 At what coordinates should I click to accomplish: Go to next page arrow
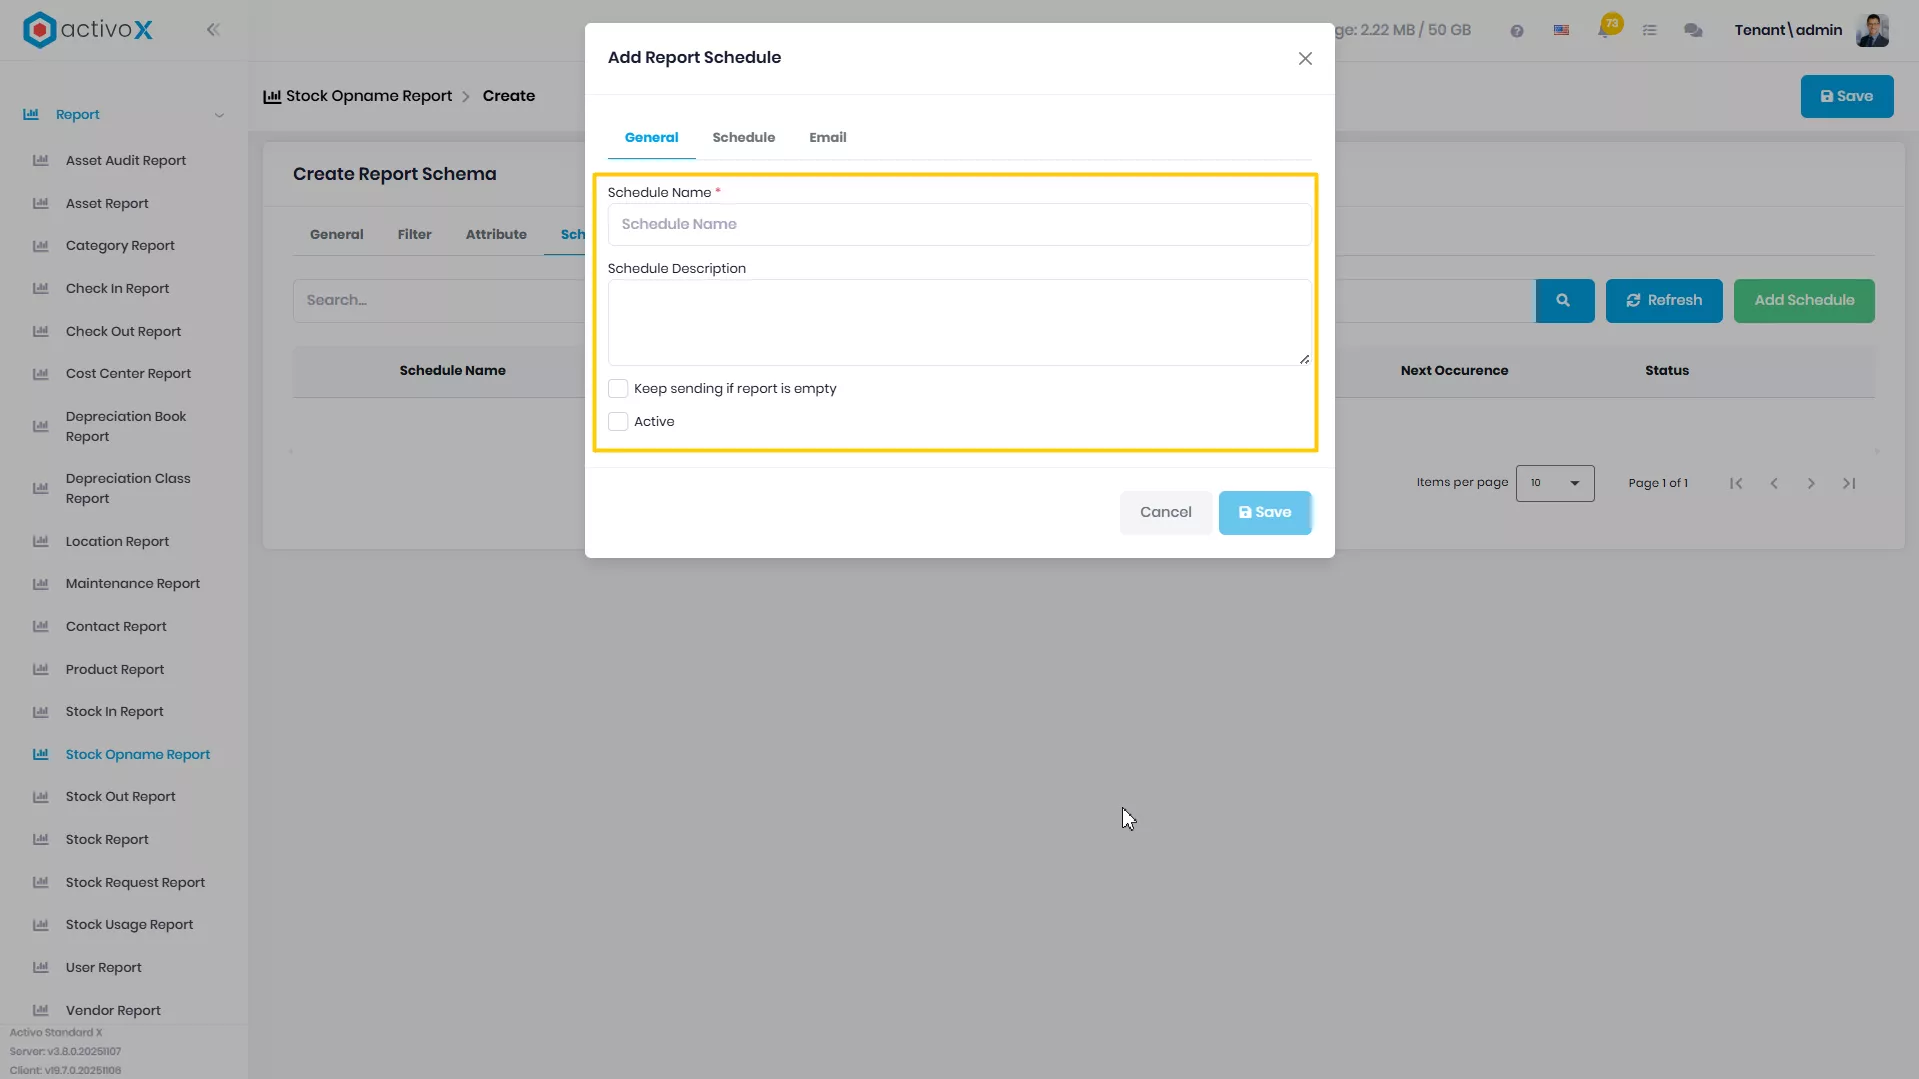point(1811,484)
